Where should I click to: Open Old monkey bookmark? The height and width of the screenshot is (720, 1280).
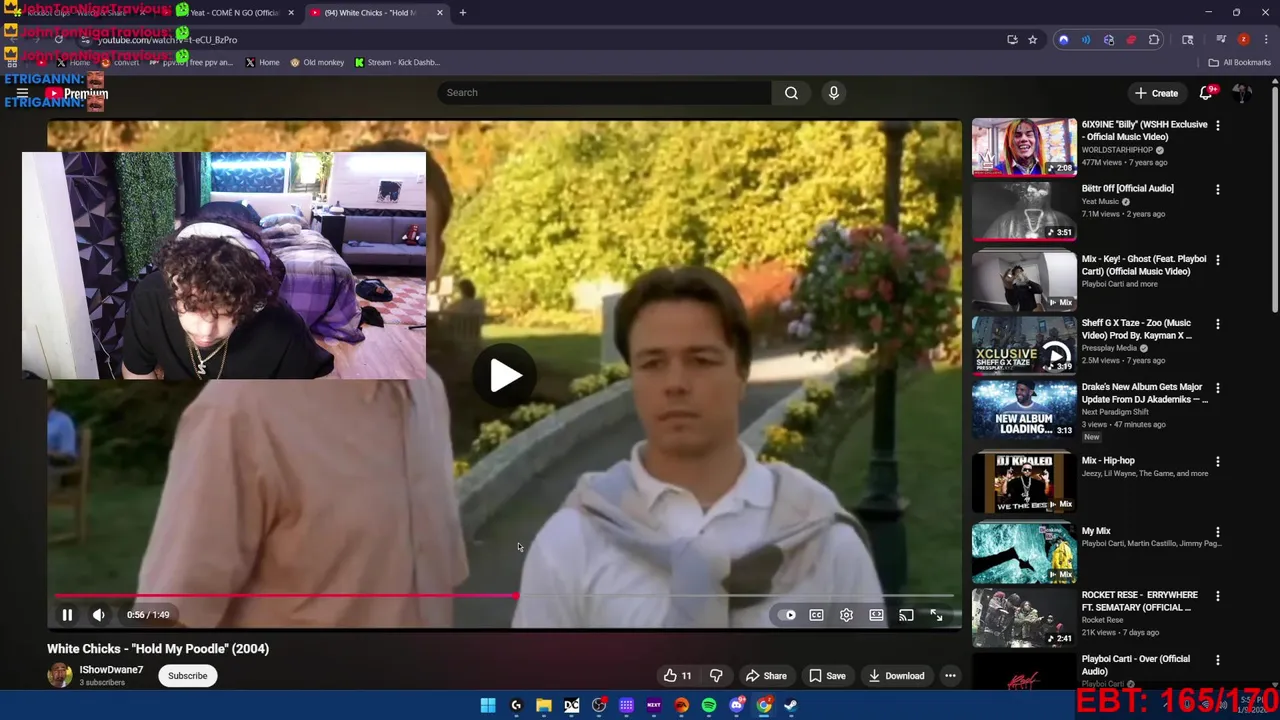tap(317, 62)
